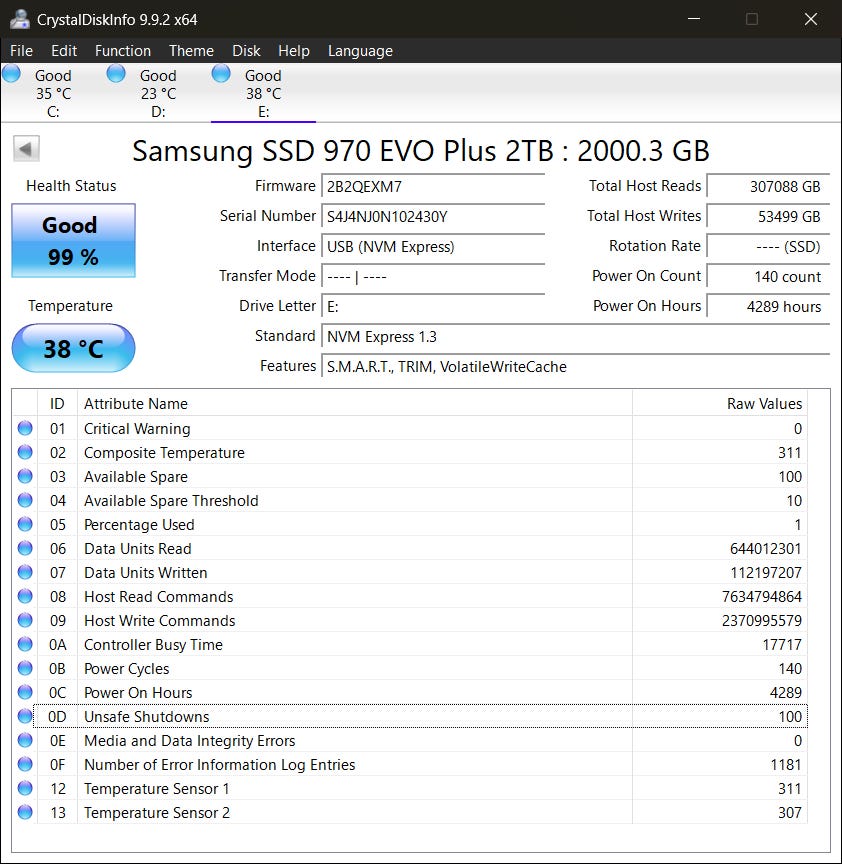Click the Total Host Reads value 307088 GB
842x864 pixels.
pyautogui.click(x=769, y=186)
